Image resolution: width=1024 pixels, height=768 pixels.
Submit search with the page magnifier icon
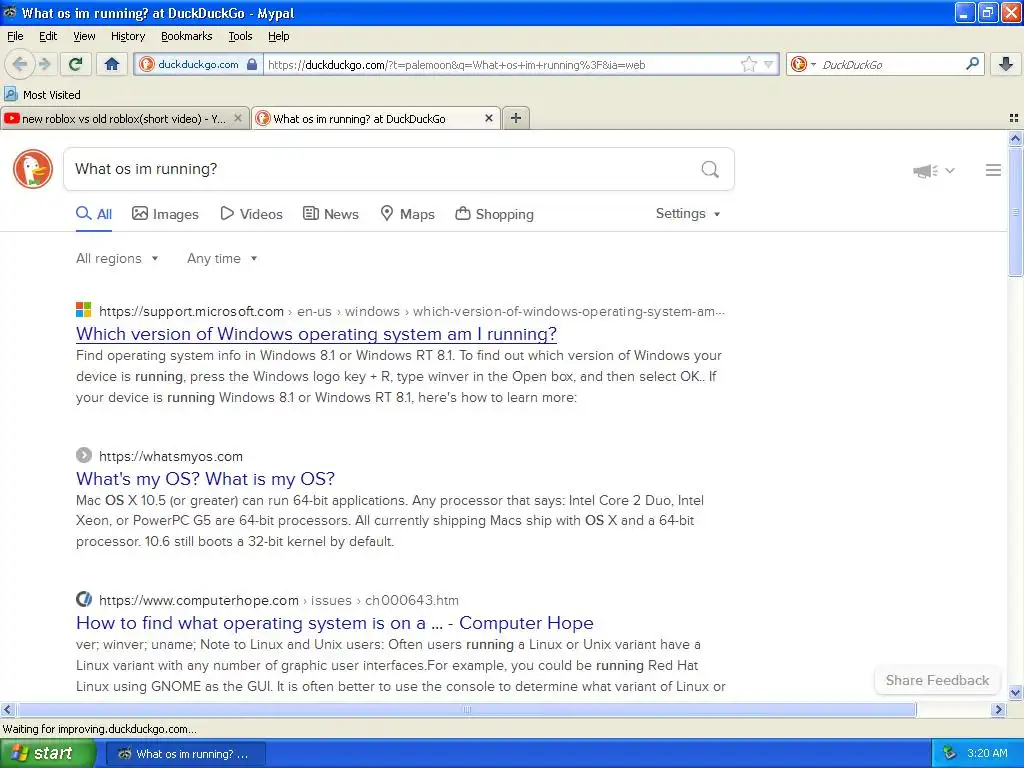(x=710, y=169)
